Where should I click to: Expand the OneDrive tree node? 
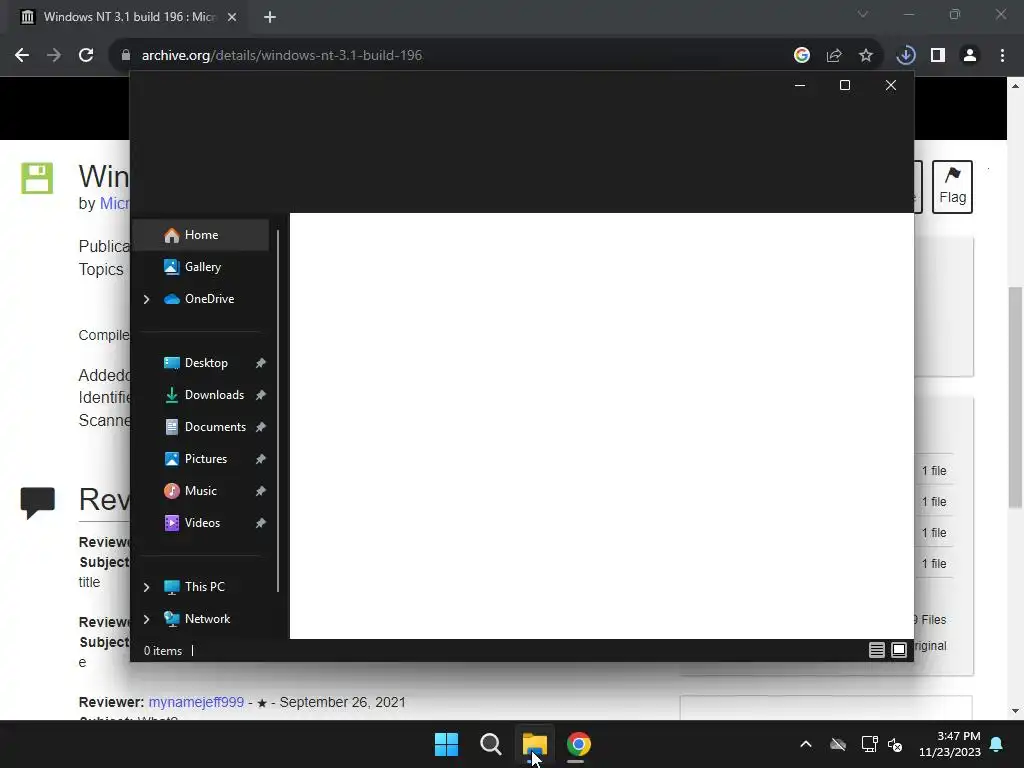[146, 299]
